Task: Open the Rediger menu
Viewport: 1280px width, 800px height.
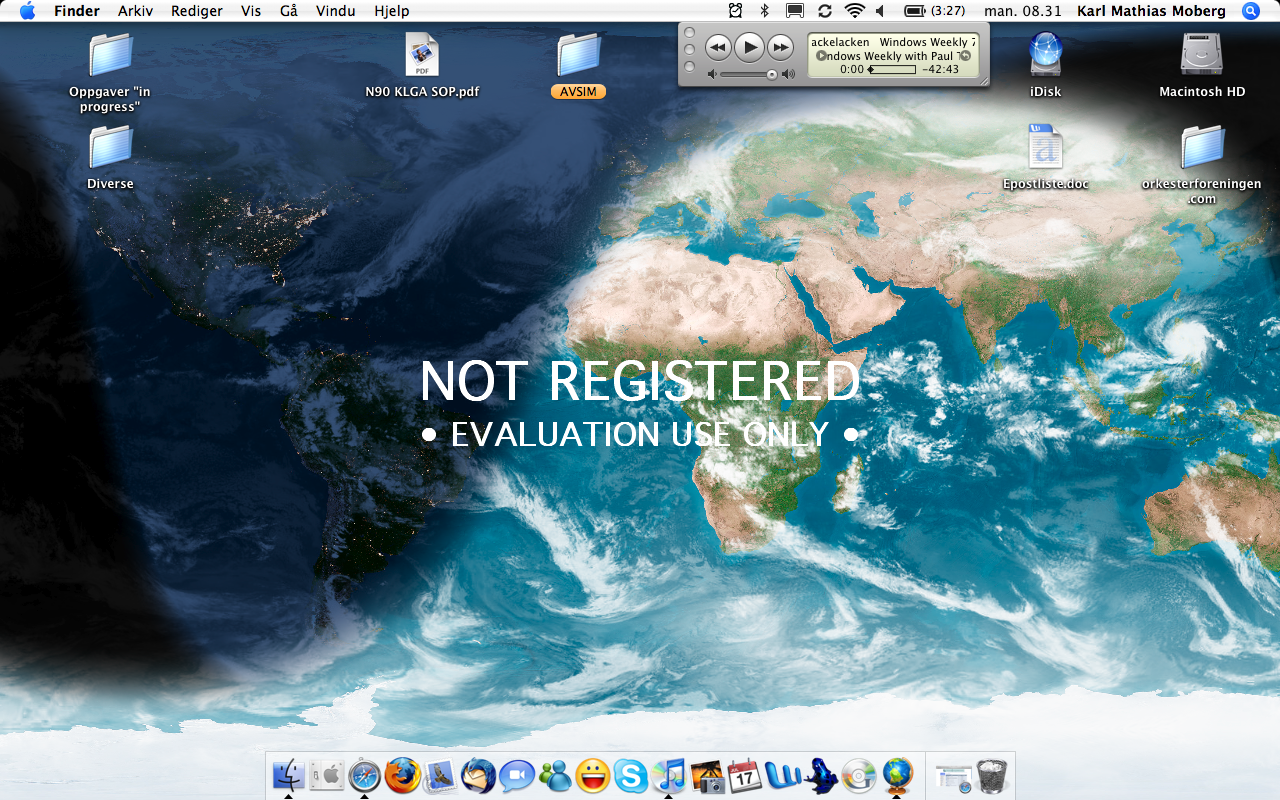Action: pyautogui.click(x=197, y=11)
